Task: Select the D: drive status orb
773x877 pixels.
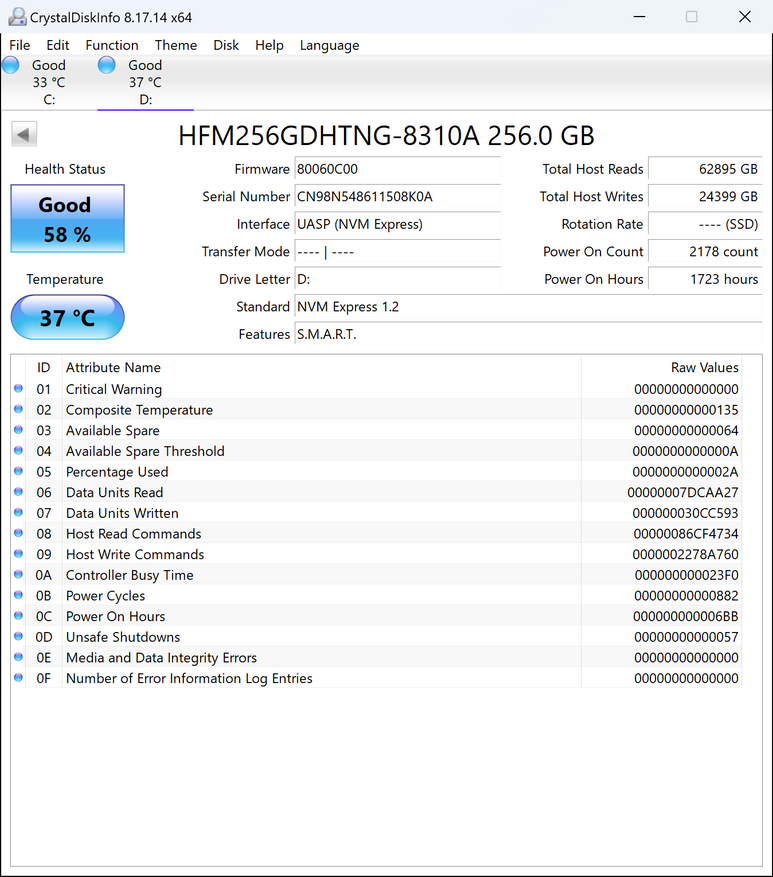Action: click(x=107, y=65)
